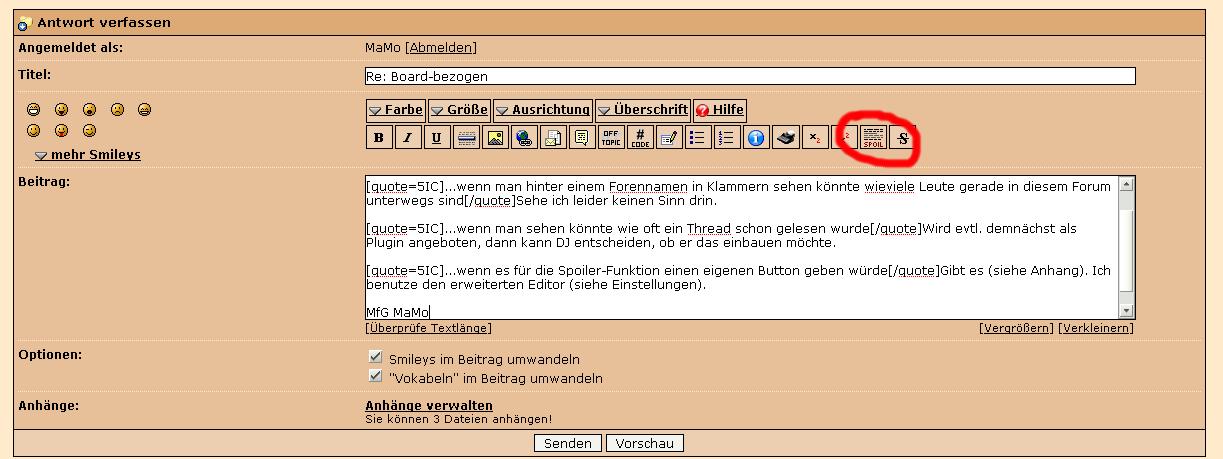Click the Vorschau preview button
This screenshot has height=459, width=1223.
pyautogui.click(x=645, y=443)
